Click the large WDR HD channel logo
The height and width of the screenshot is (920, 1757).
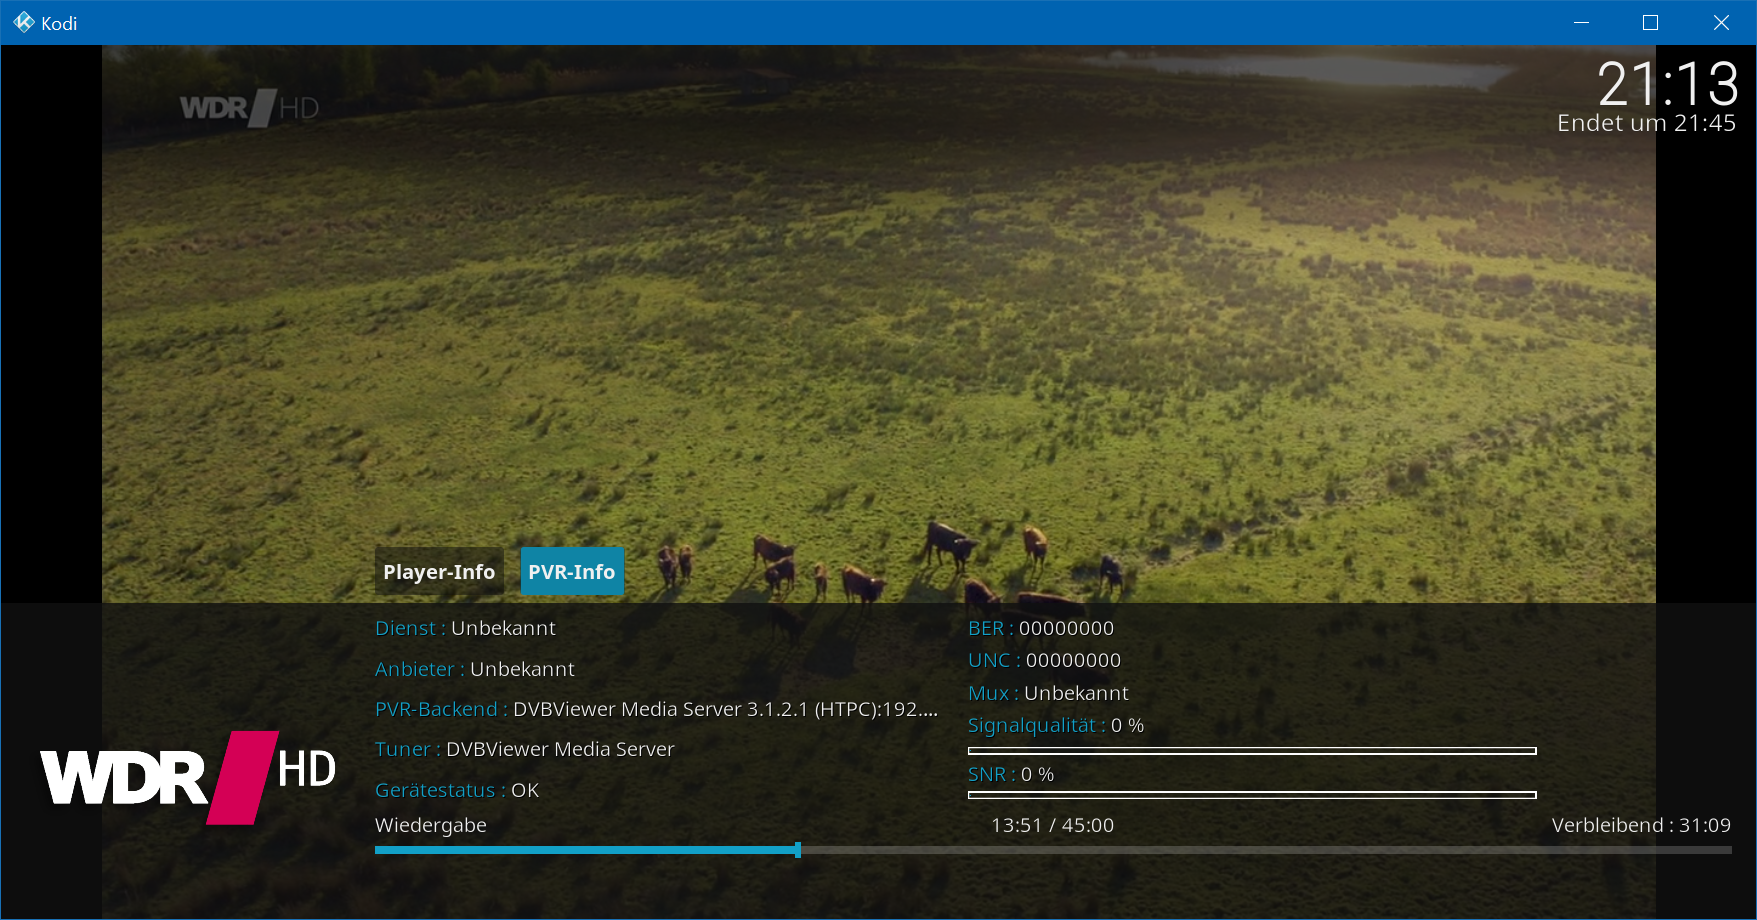click(188, 778)
